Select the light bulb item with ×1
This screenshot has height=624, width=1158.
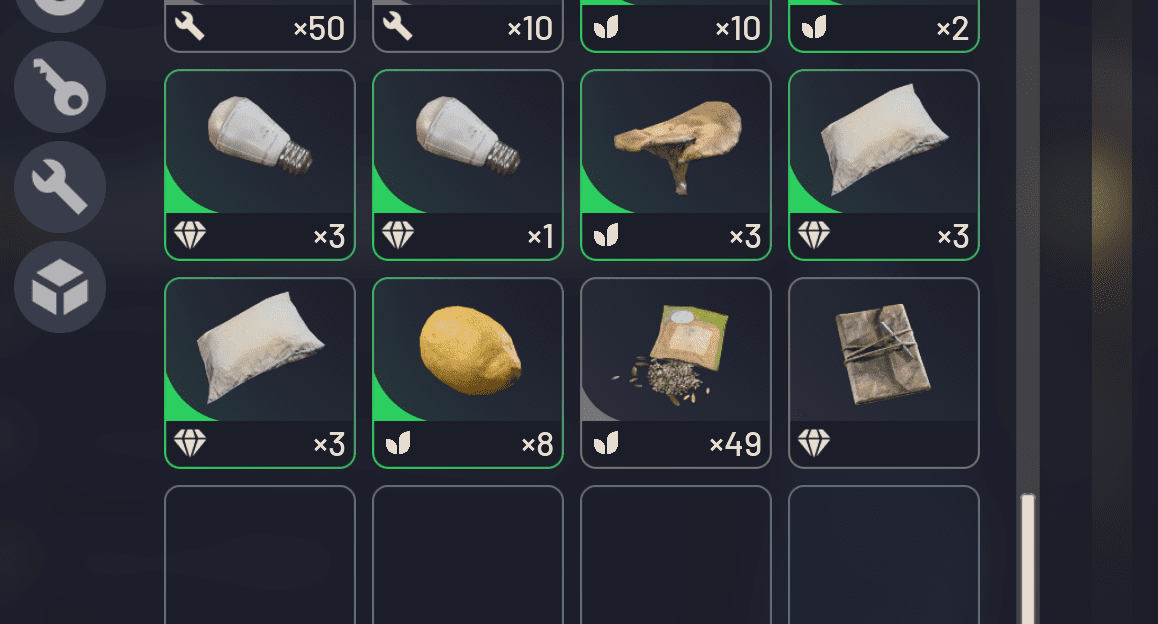click(x=468, y=165)
